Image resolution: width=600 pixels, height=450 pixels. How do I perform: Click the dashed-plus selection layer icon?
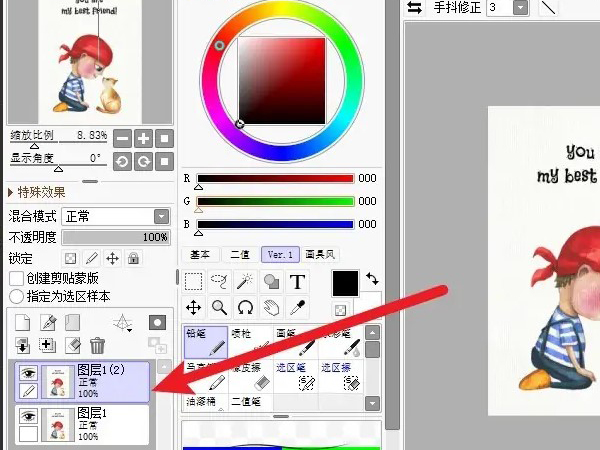coord(47,345)
